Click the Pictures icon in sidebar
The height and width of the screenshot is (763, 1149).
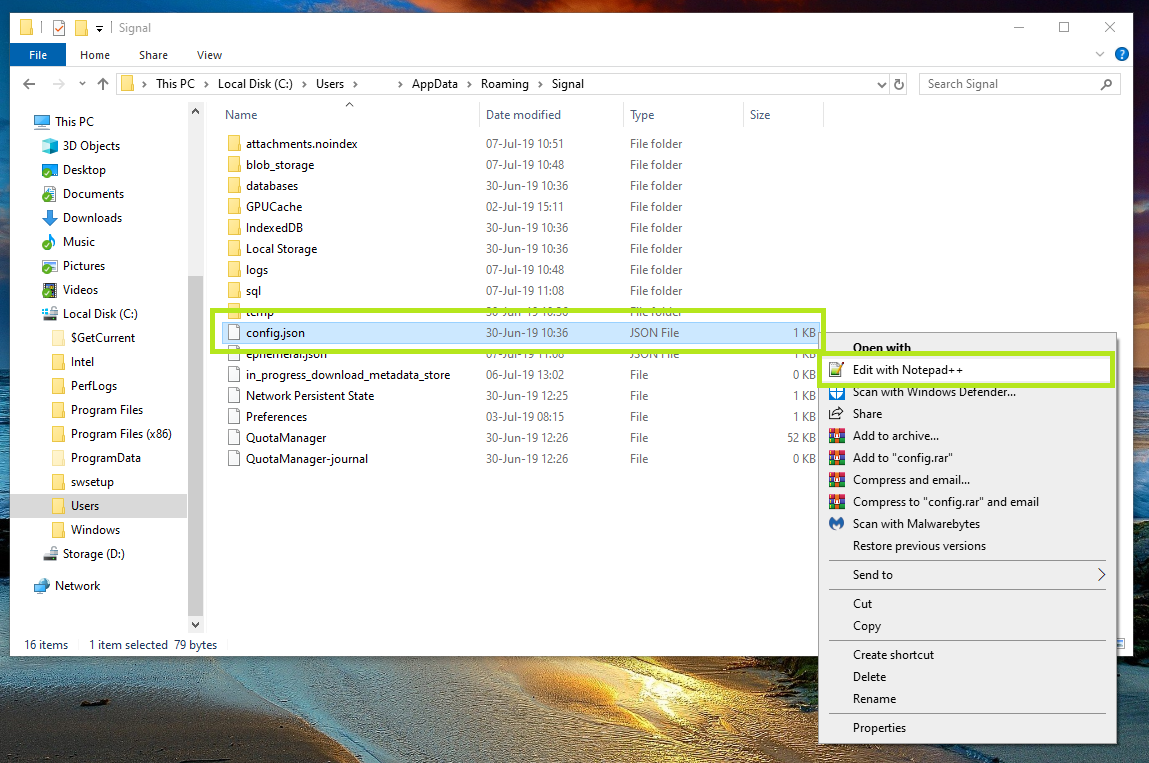50,266
